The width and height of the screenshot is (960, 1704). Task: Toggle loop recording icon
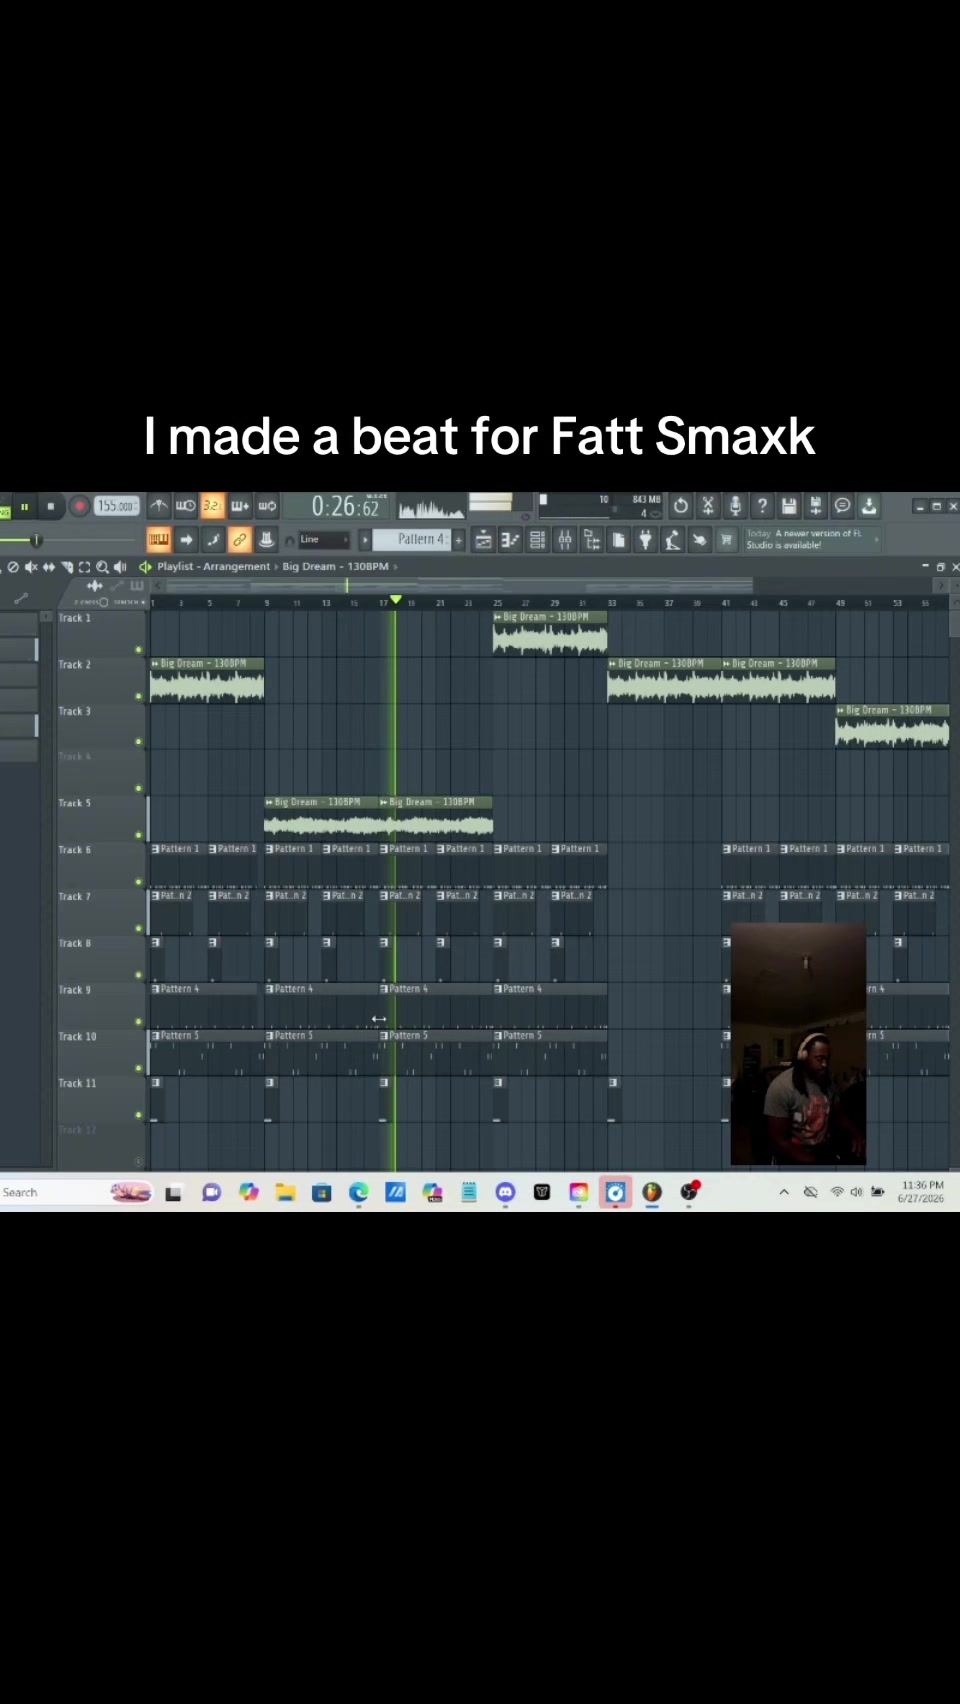[267, 506]
